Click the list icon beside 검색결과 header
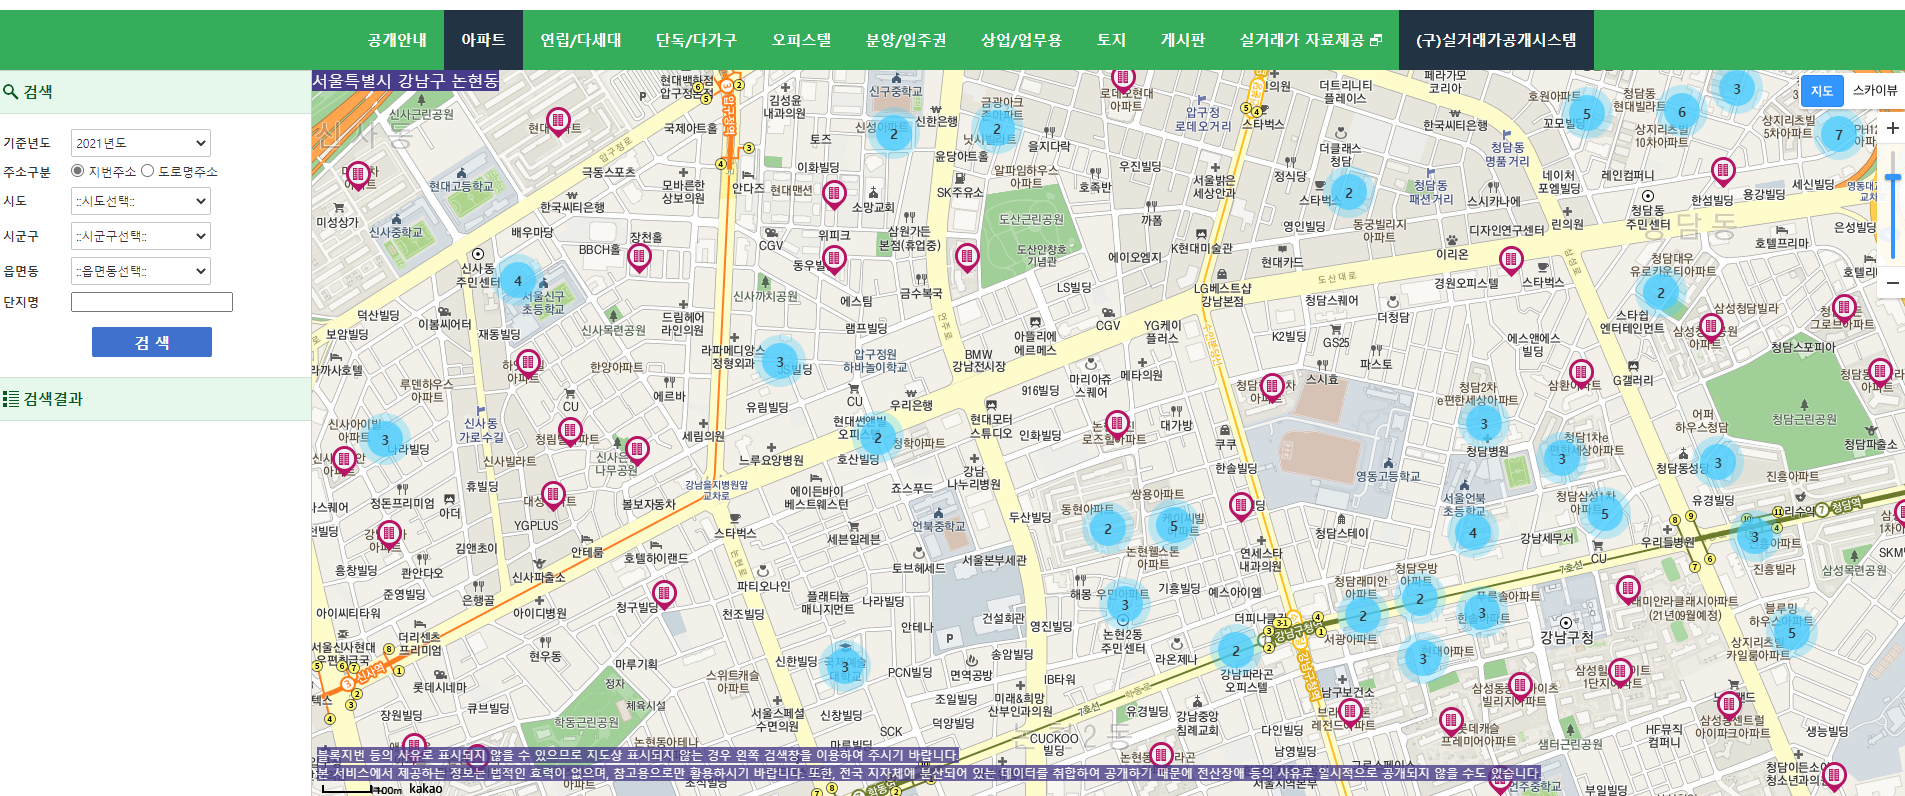Image resolution: width=1905 pixels, height=796 pixels. [11, 399]
